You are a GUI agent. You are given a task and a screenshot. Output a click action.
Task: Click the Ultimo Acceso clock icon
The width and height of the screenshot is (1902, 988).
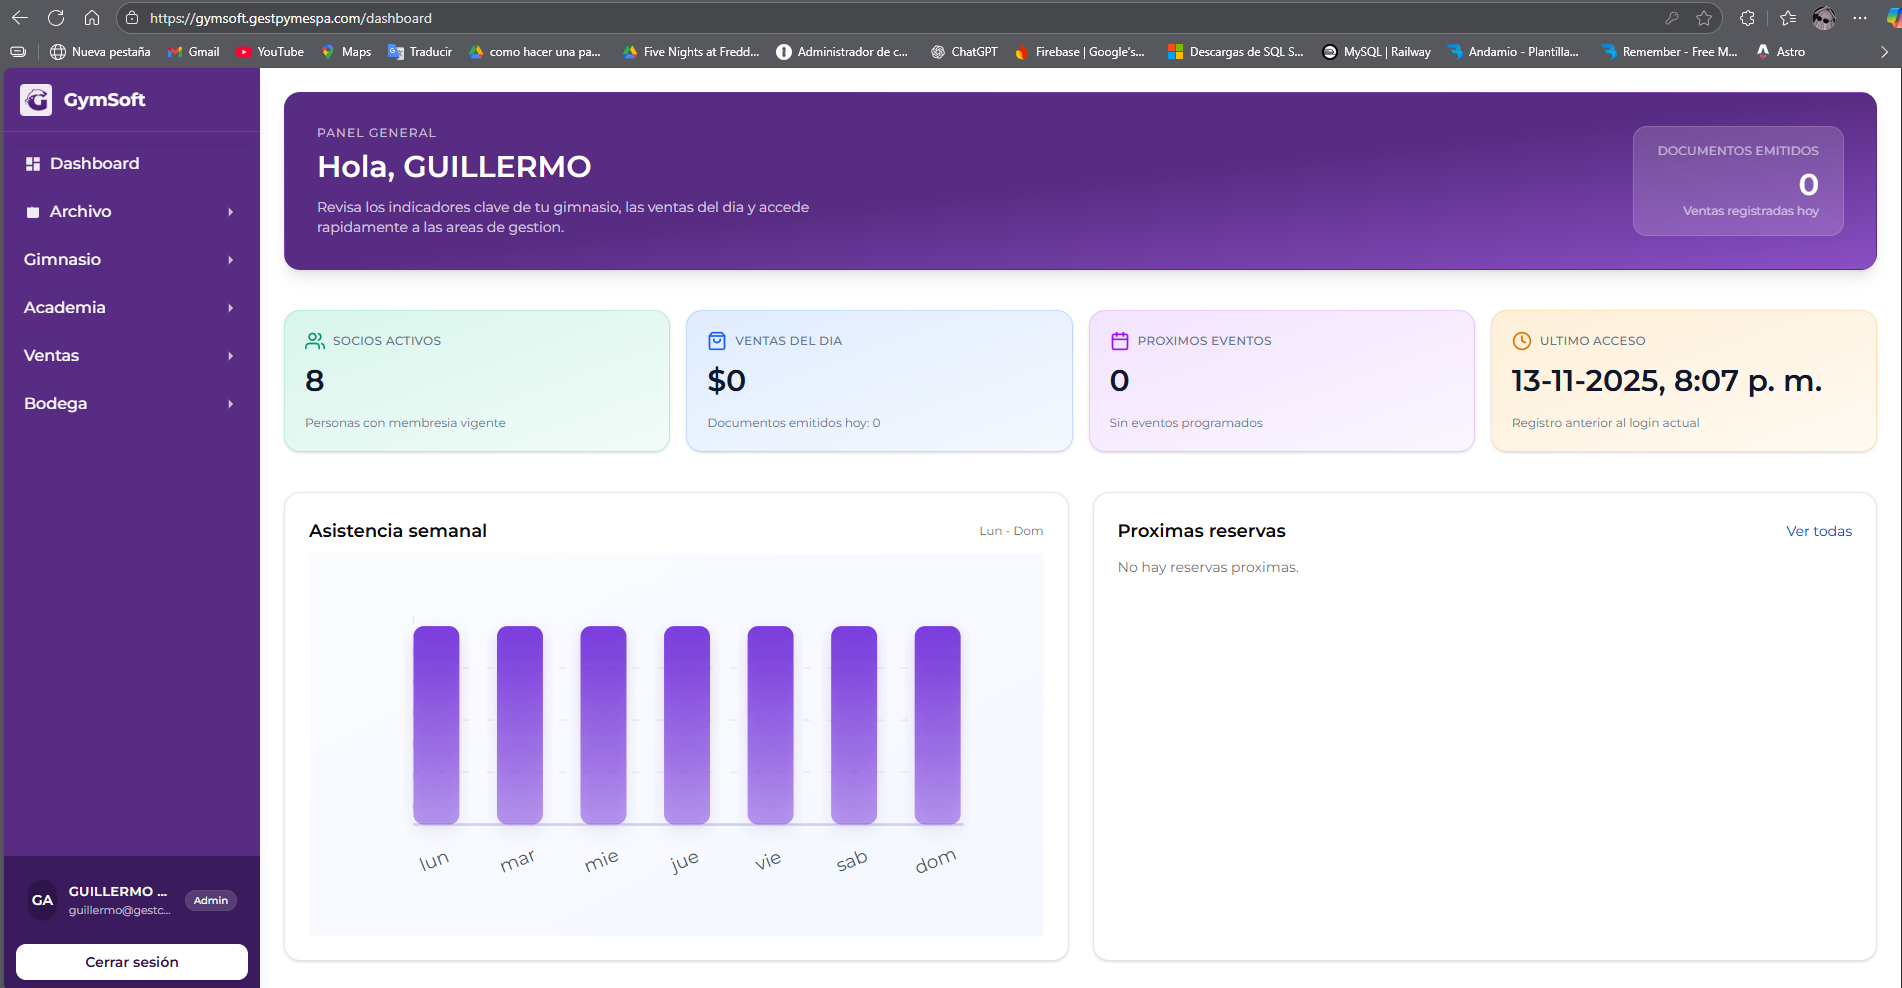1522,341
